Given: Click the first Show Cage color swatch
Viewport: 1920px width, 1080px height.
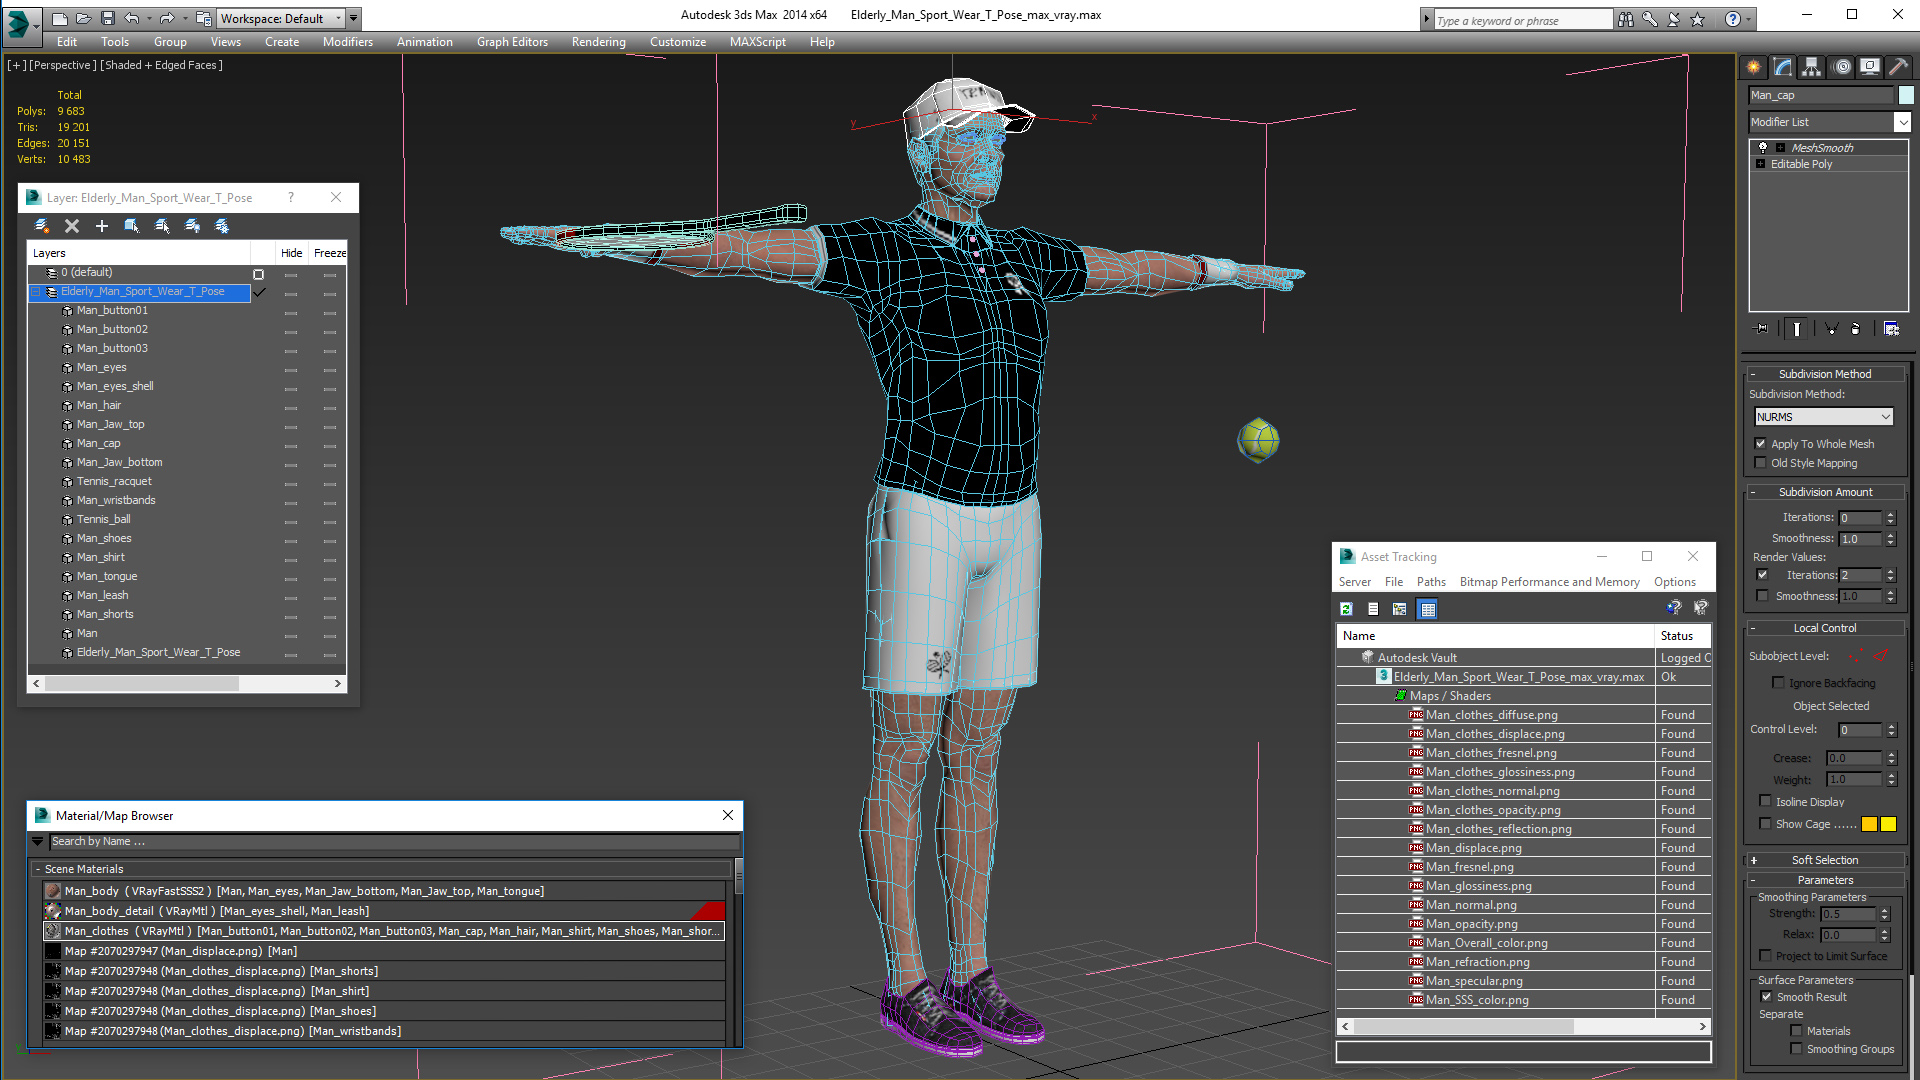Looking at the screenshot, I should [1869, 824].
